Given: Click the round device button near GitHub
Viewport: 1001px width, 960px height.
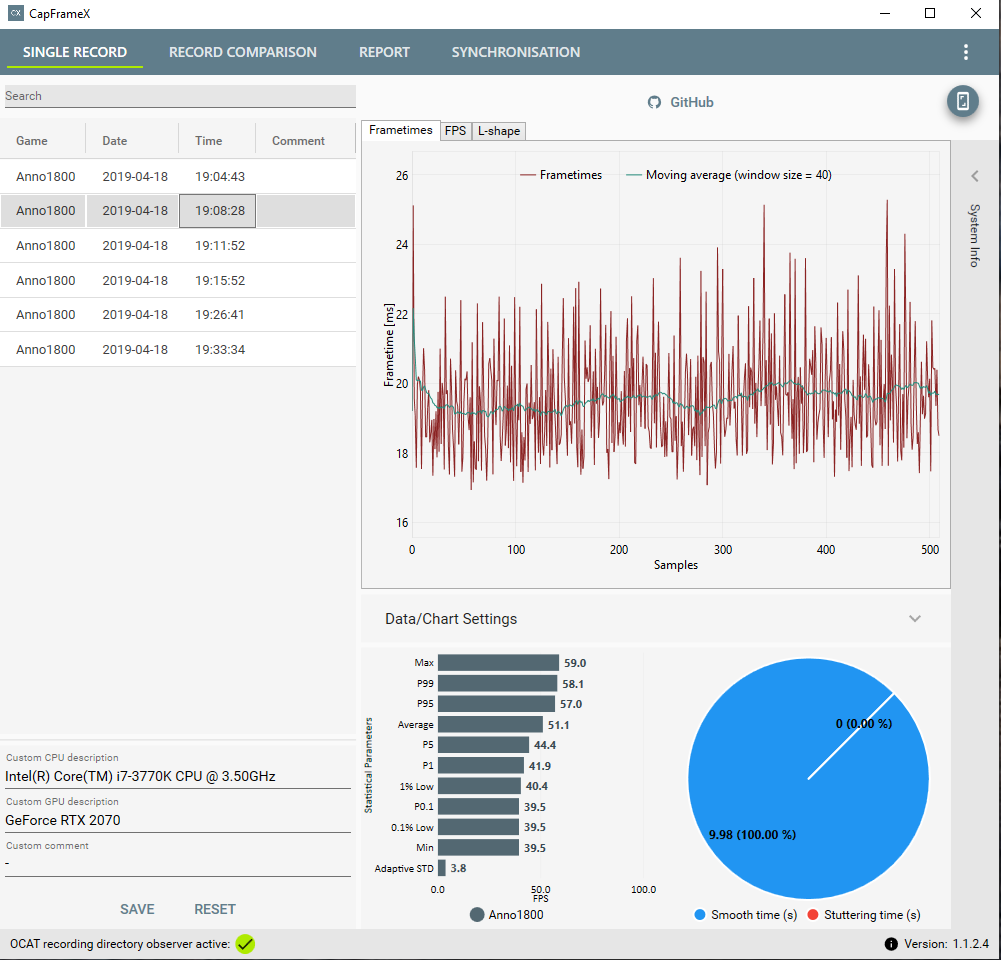Looking at the screenshot, I should click(x=962, y=101).
